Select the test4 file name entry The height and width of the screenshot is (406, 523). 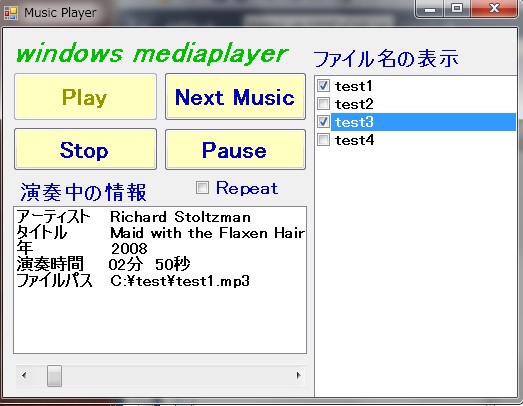[354, 140]
